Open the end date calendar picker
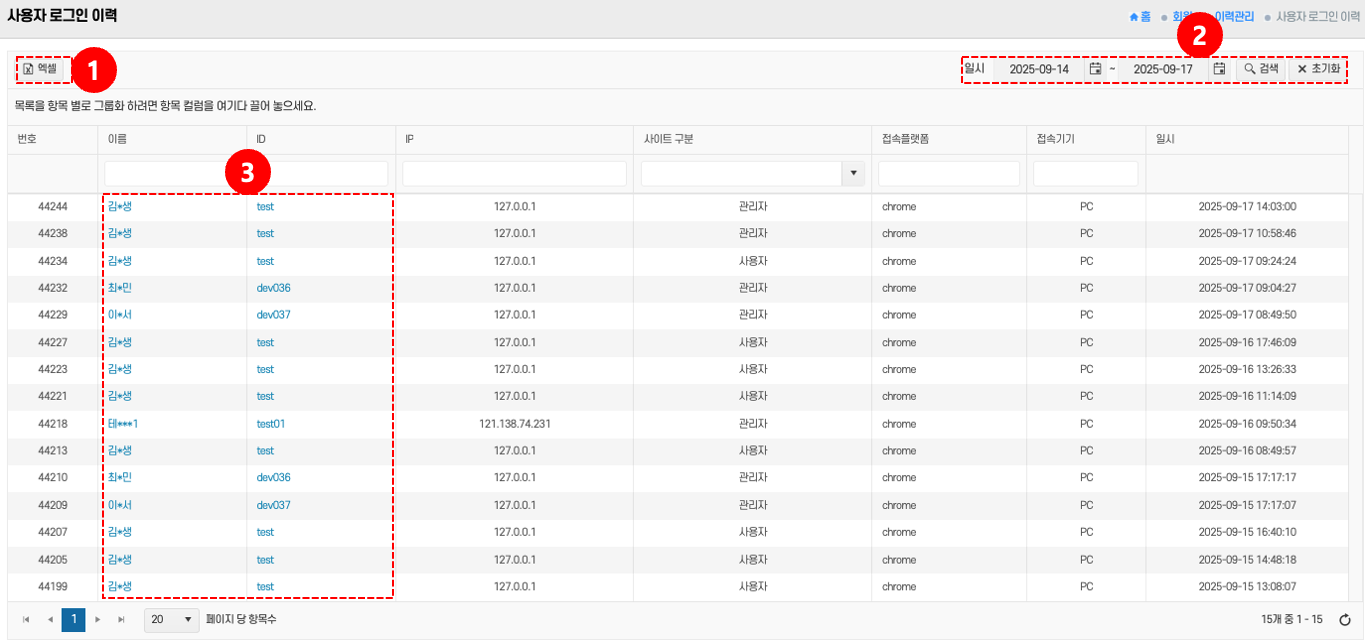Viewport: 1365px width, 640px height. pyautogui.click(x=1219, y=69)
